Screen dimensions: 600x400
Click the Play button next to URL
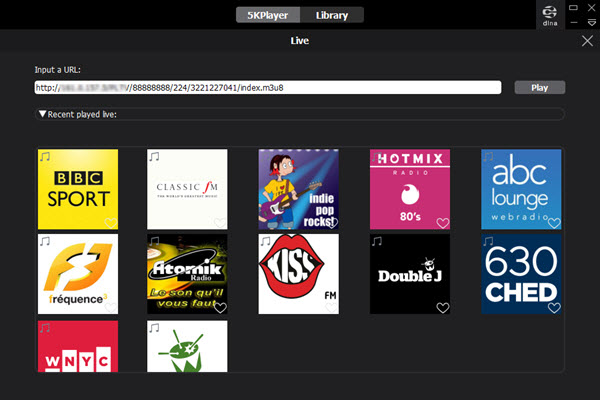click(540, 87)
